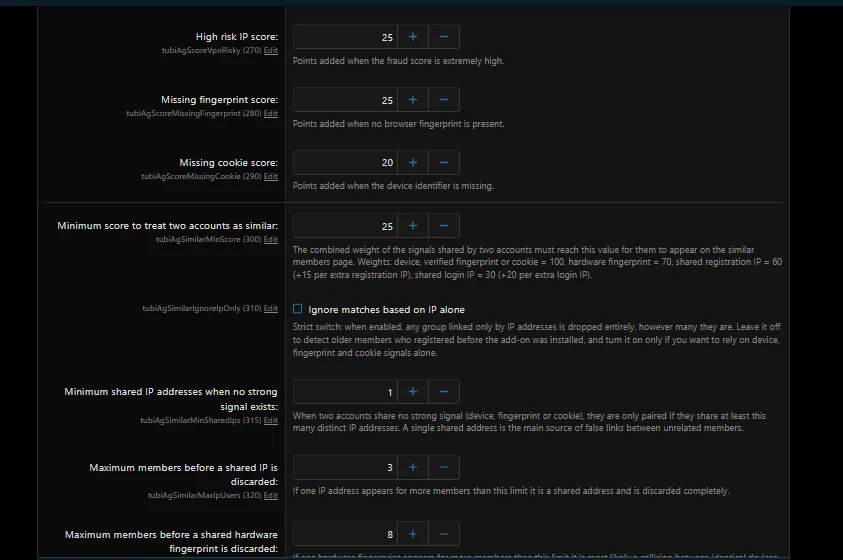
Task: Increase the Missing cookie score
Action: click(413, 162)
